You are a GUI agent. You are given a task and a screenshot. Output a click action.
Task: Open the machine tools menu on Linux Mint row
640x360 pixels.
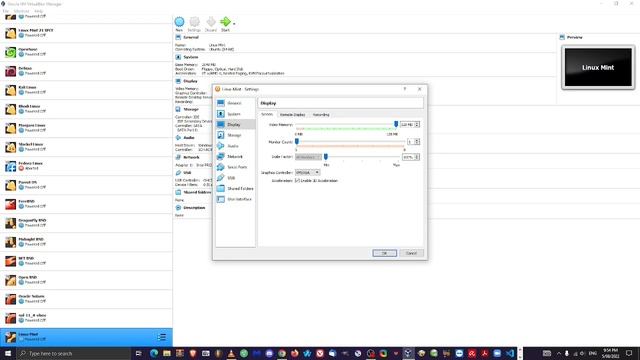pyautogui.click(x=162, y=337)
